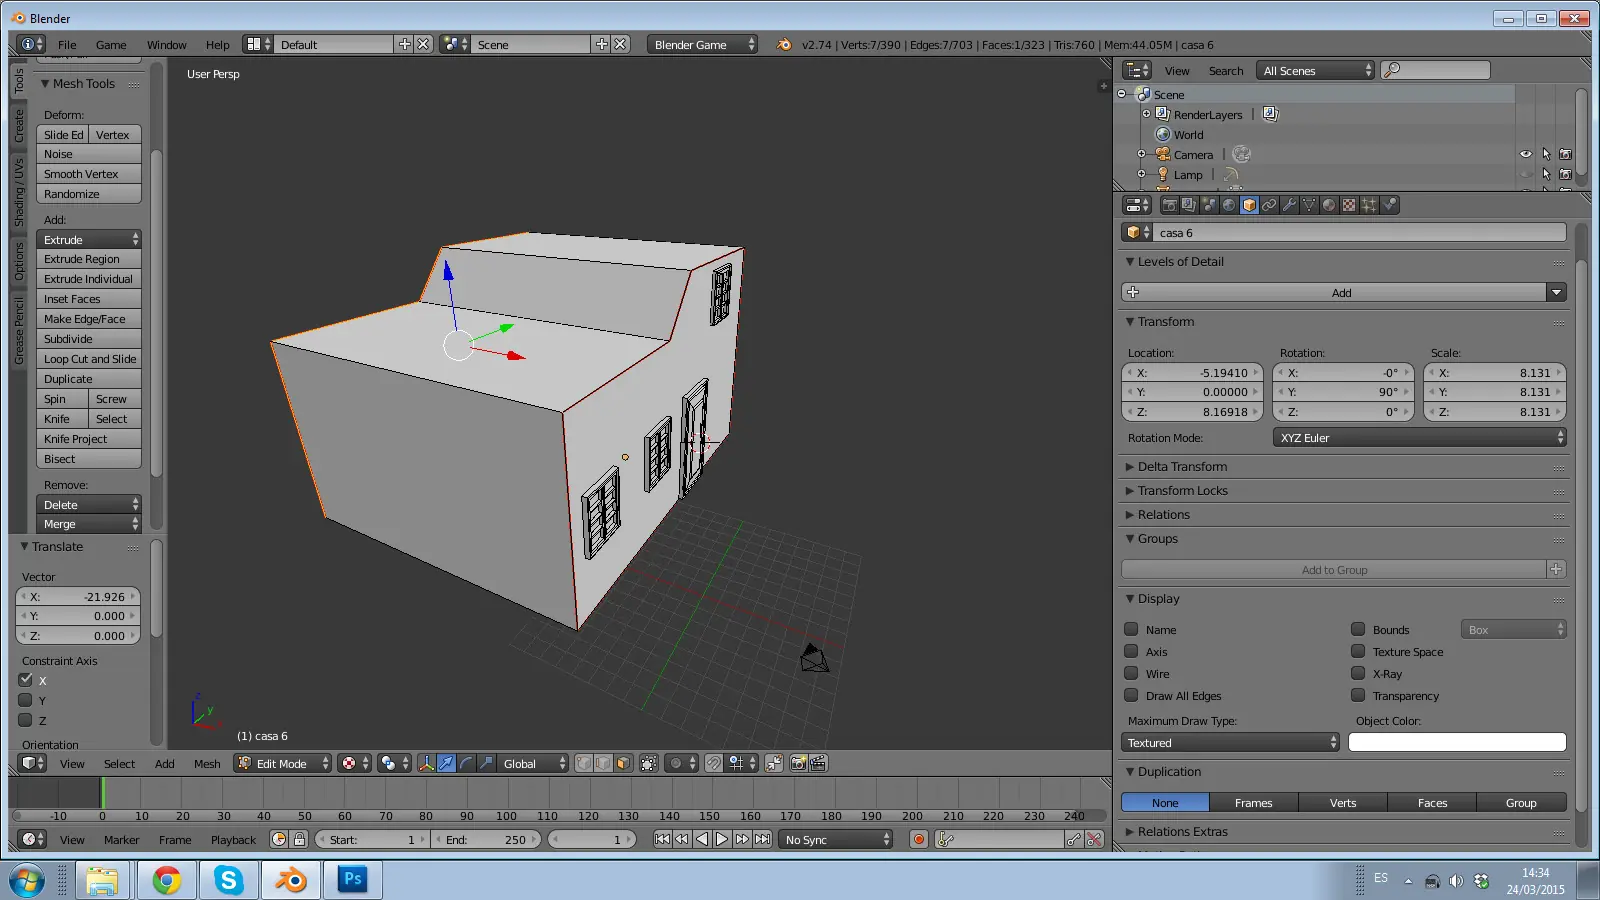Viewport: 1600px width, 900px height.
Task: Click Loop Cut and Slide button
Action: [89, 359]
